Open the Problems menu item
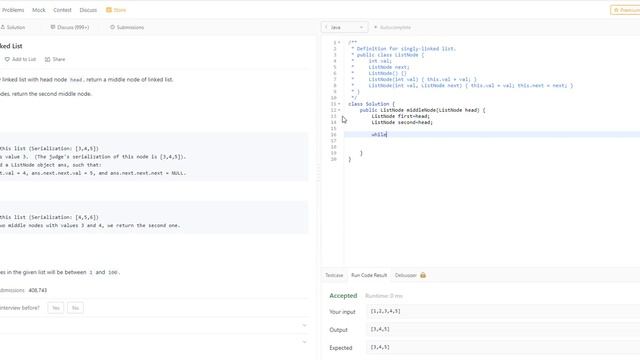The width and height of the screenshot is (640, 360). (x=13, y=10)
